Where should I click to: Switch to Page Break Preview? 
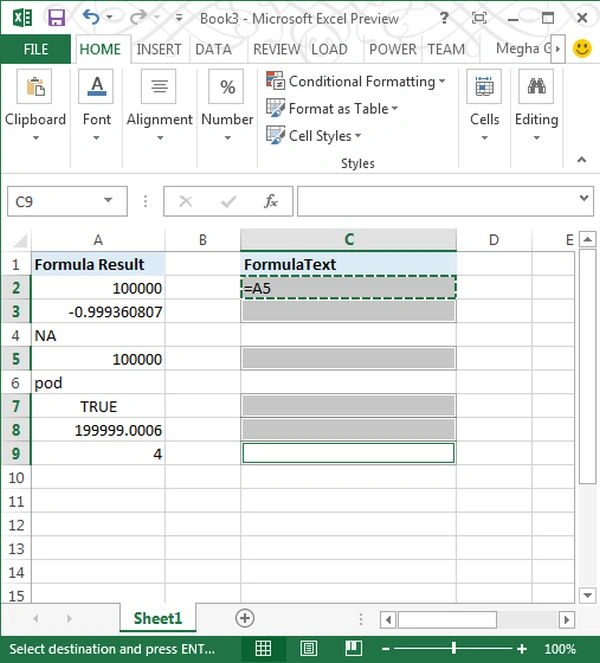(x=353, y=648)
